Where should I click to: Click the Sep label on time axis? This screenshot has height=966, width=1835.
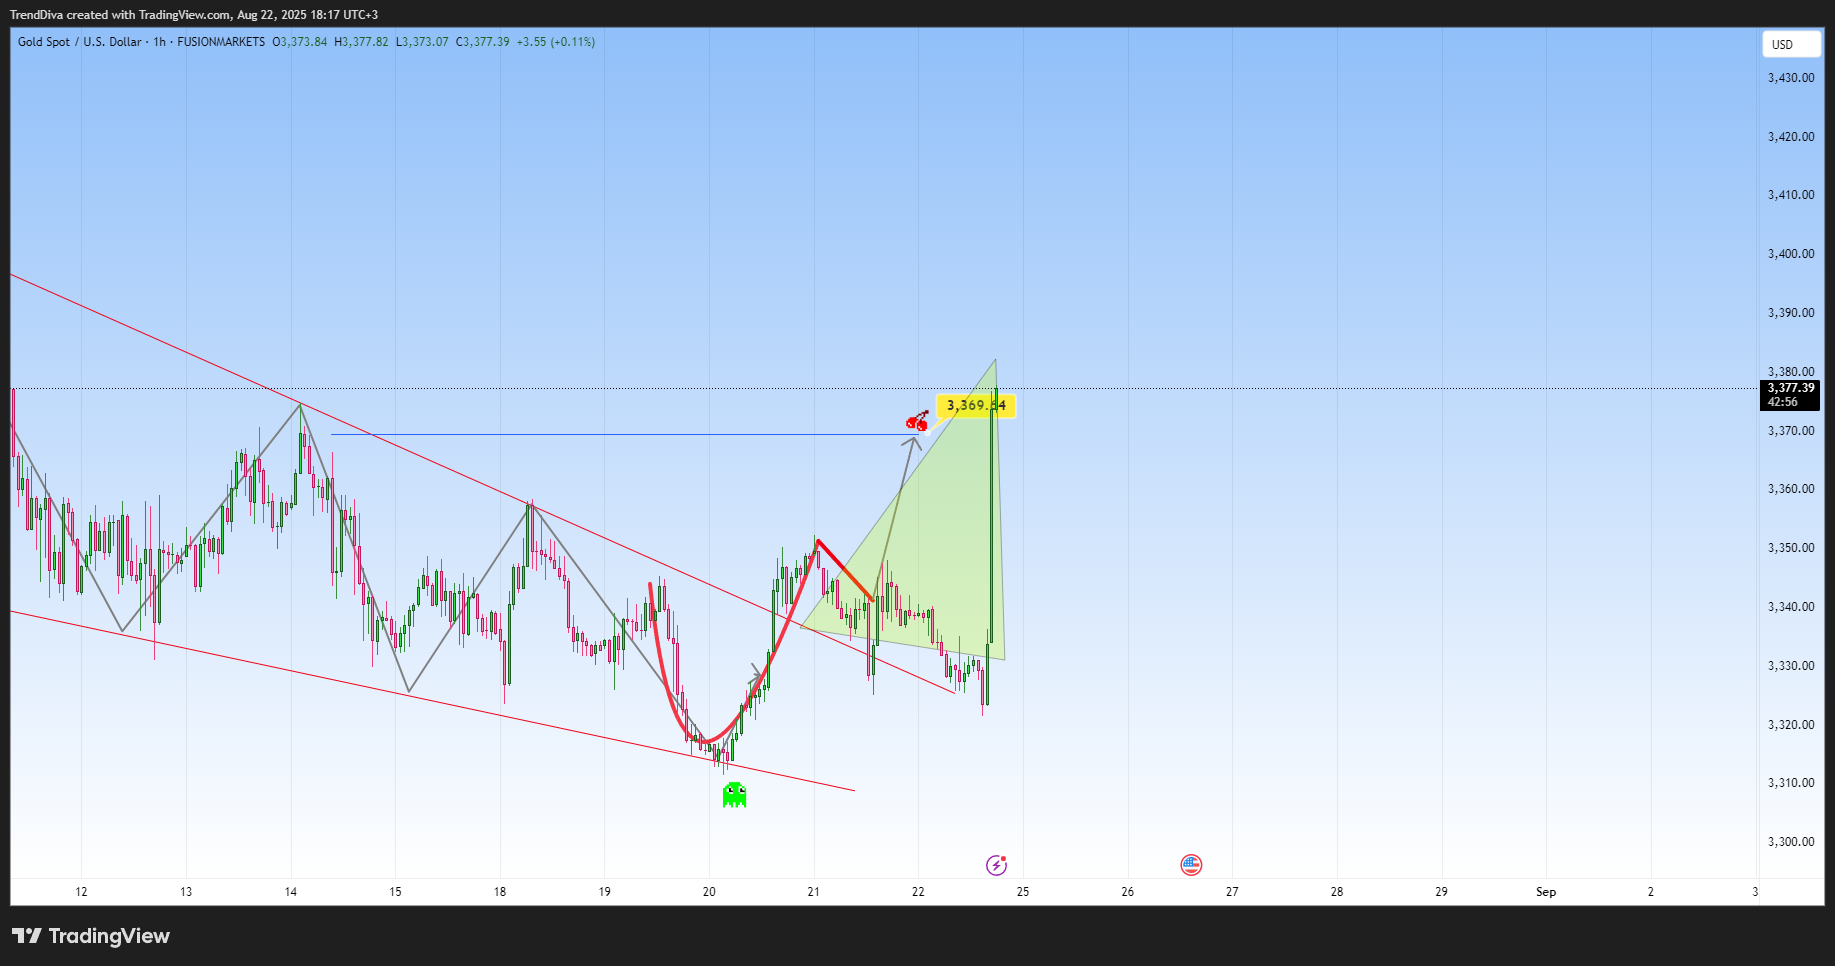coord(1546,892)
